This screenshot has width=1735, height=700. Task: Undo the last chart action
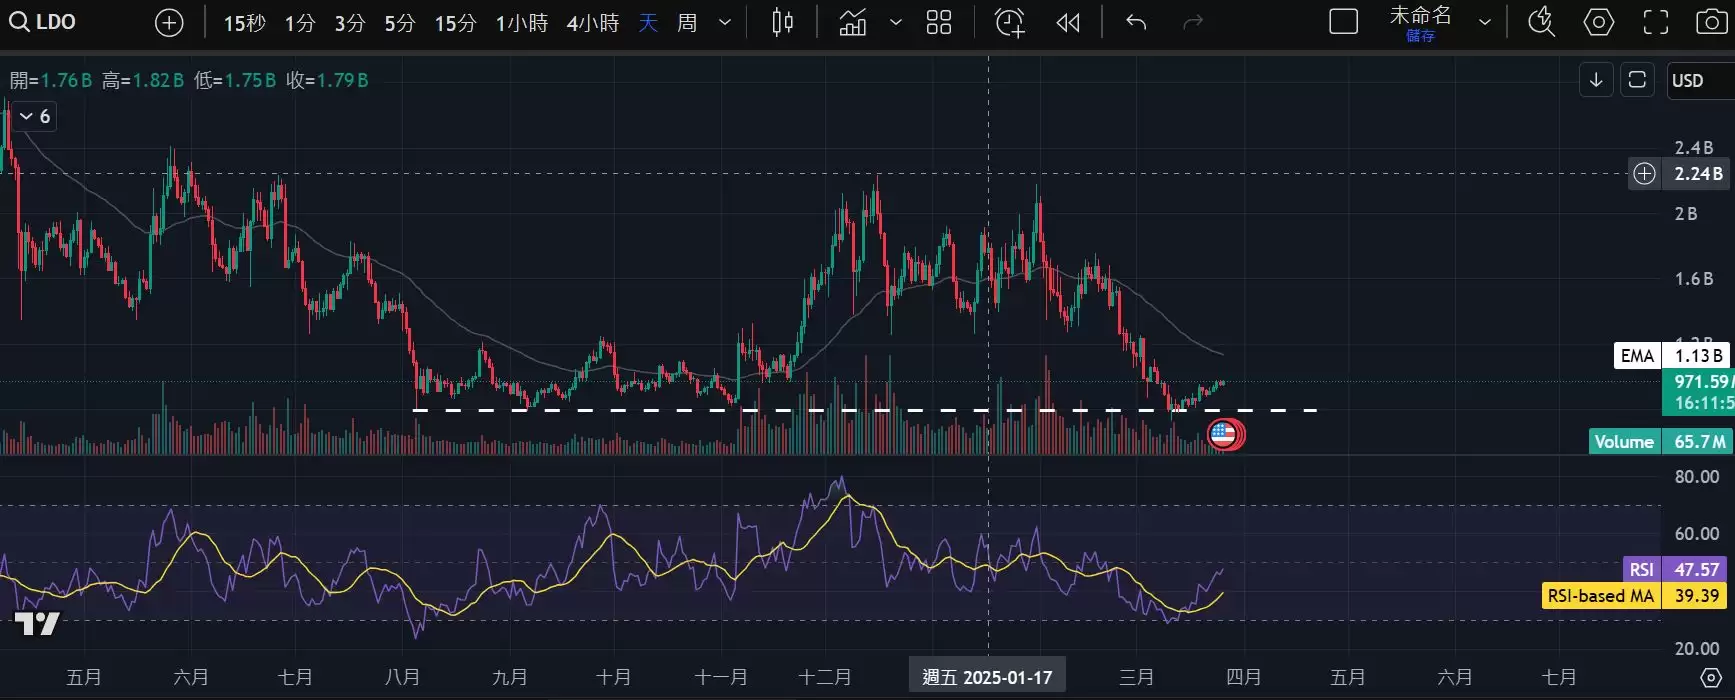[1135, 22]
